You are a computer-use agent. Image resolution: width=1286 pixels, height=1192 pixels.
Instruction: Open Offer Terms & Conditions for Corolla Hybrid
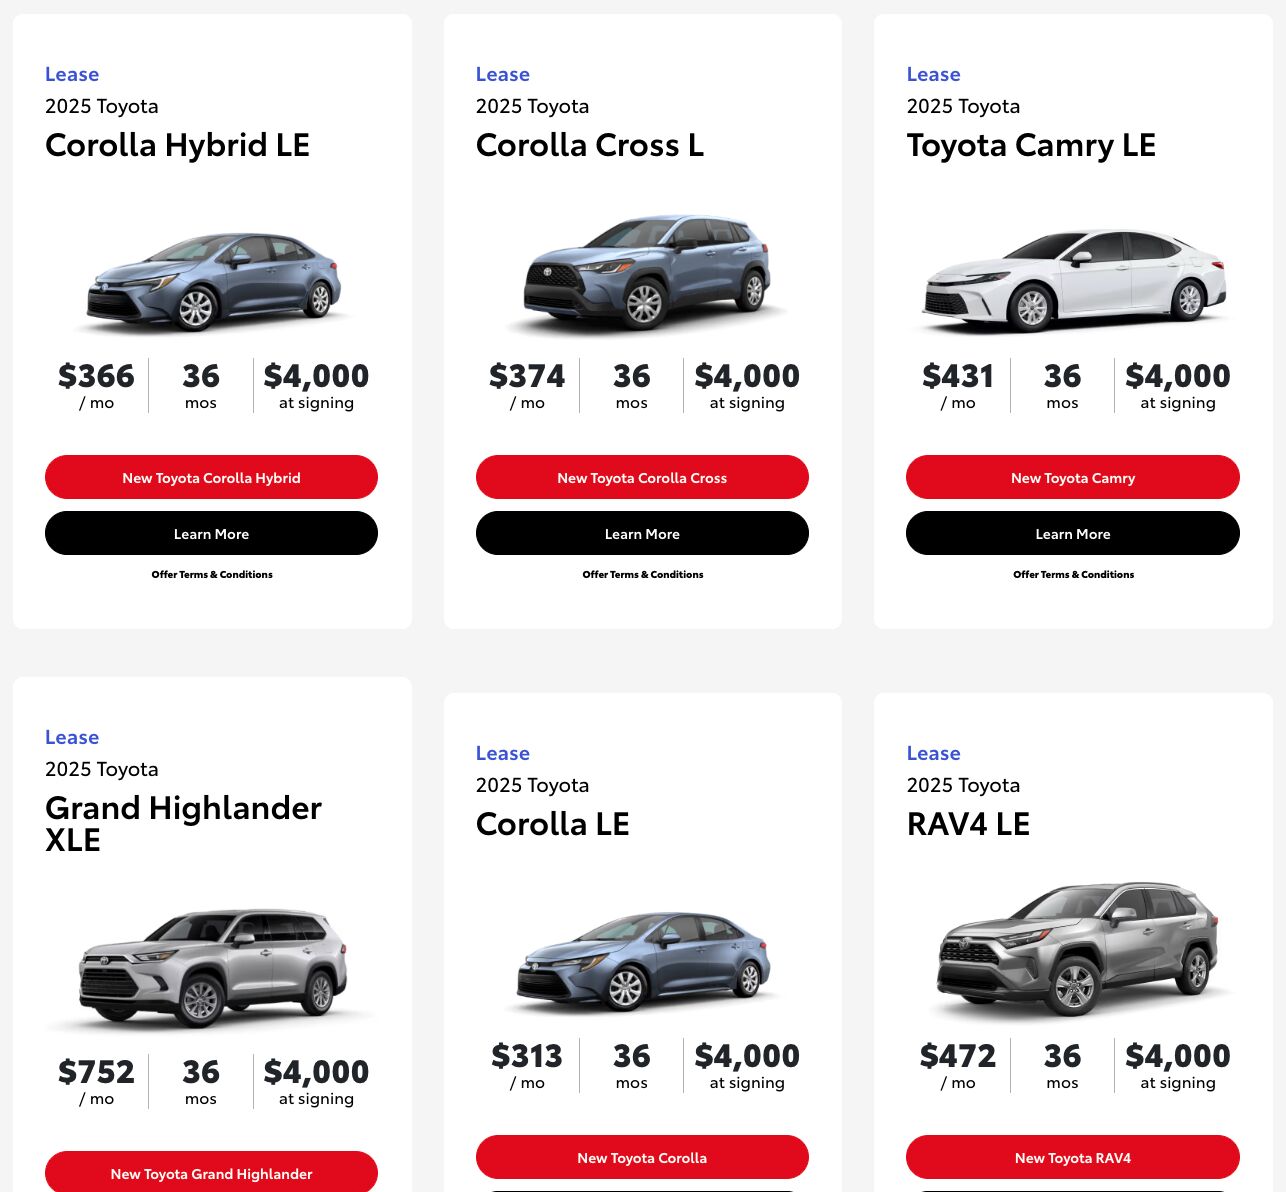click(211, 574)
